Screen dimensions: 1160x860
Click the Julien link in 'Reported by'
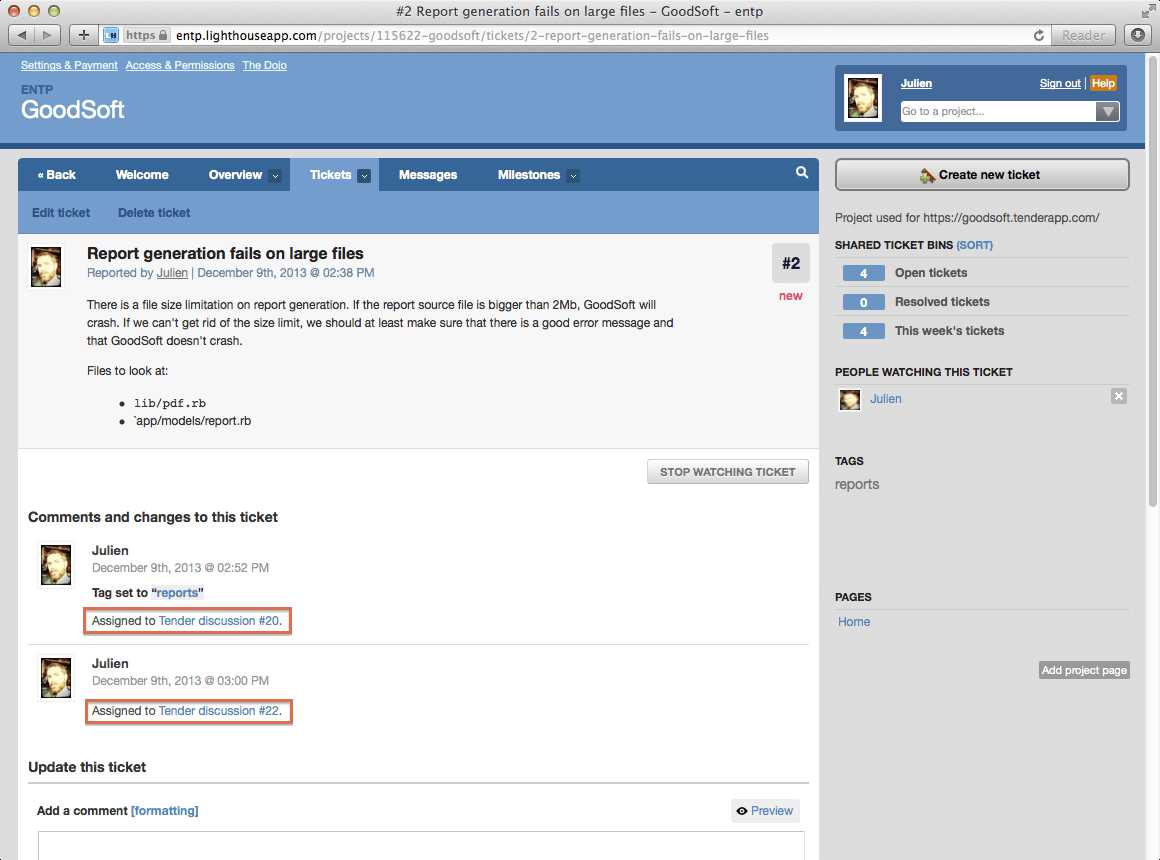[x=172, y=272]
